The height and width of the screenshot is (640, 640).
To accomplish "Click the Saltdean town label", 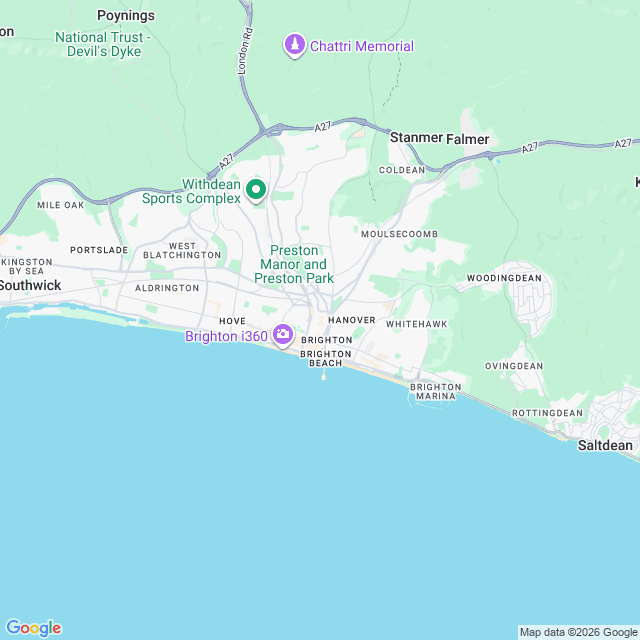I will pyautogui.click(x=605, y=445).
